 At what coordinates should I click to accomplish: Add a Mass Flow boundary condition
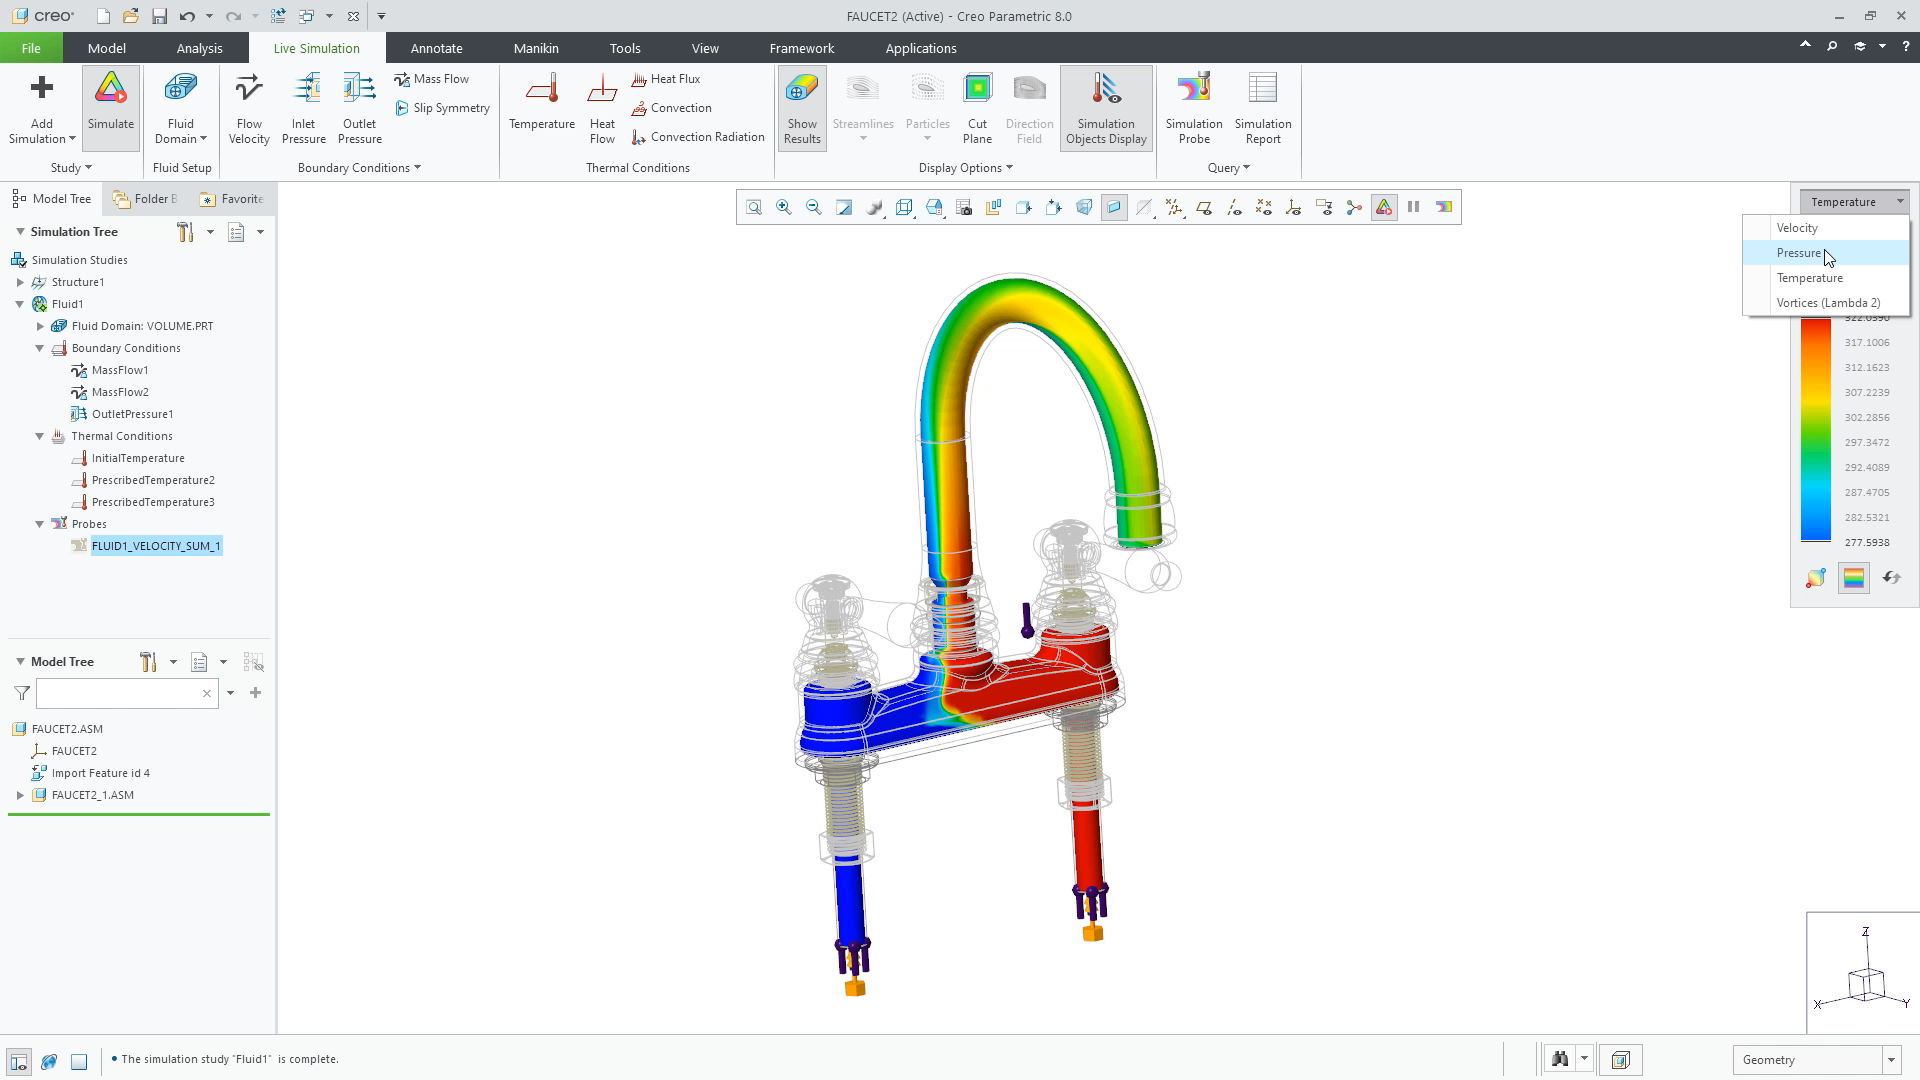coord(440,78)
